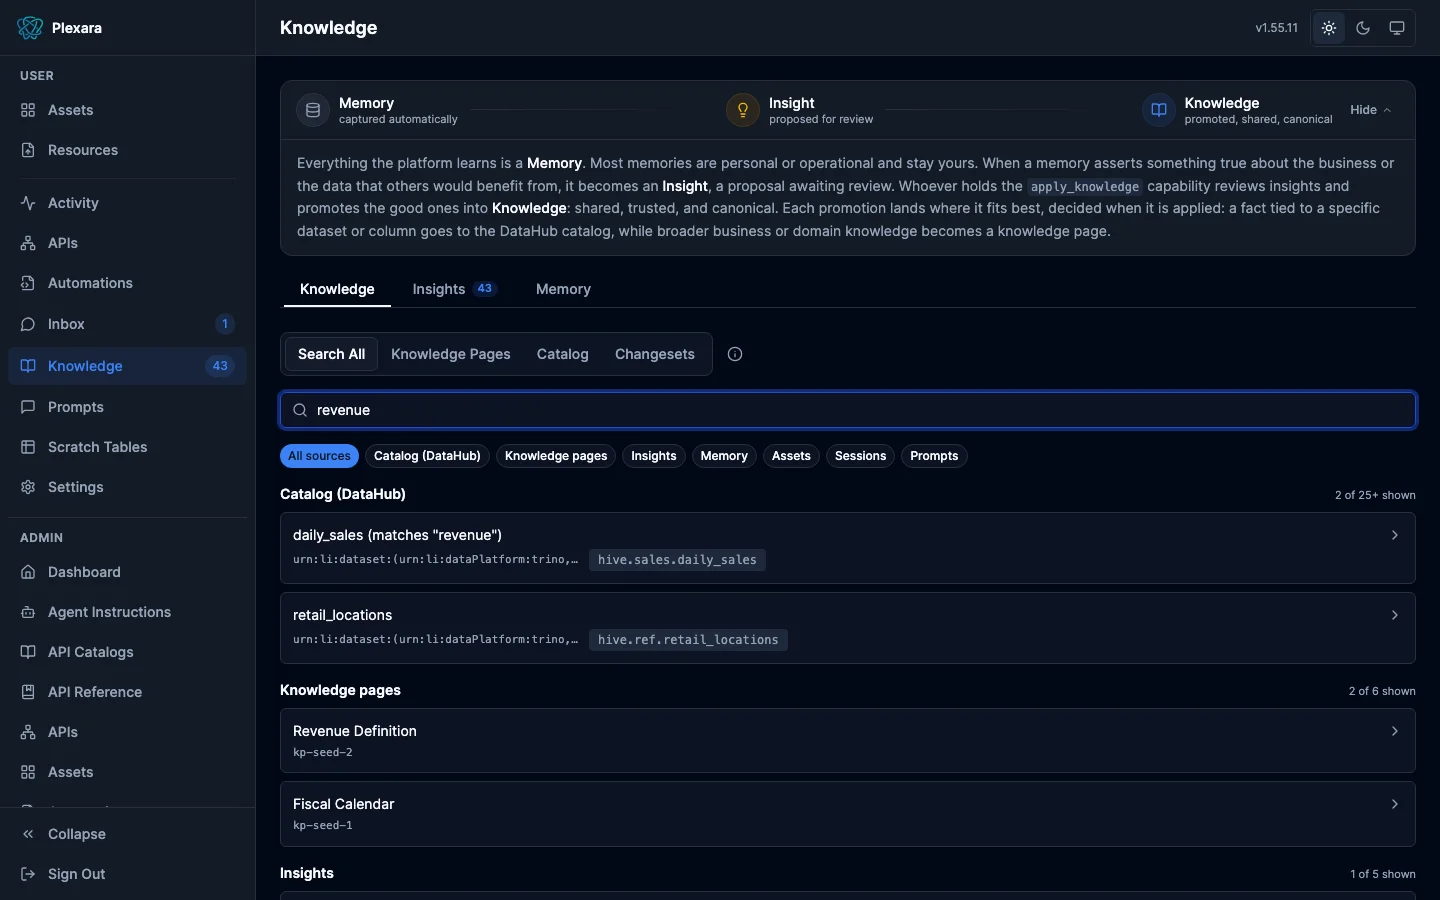Sign out of Plexara
The width and height of the screenshot is (1440, 900).
[x=127, y=874]
